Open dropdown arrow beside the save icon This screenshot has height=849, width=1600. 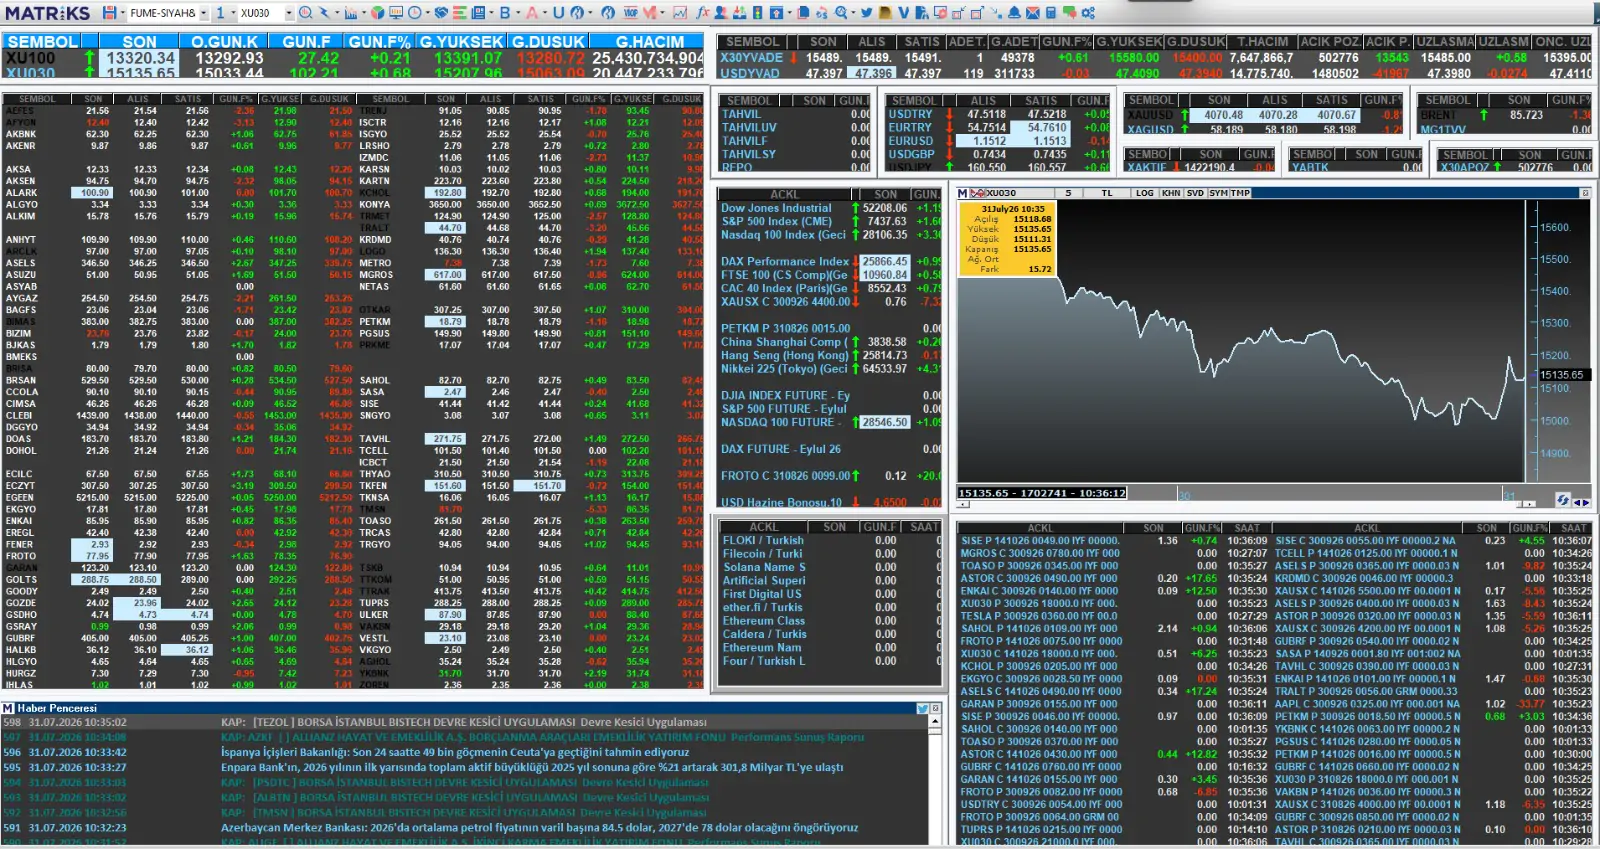pos(122,13)
